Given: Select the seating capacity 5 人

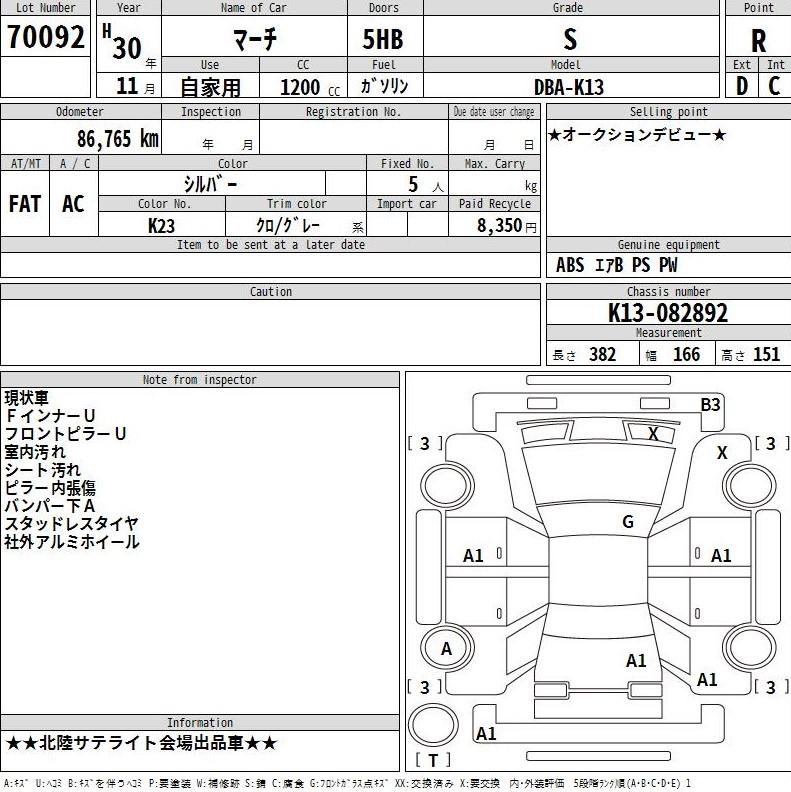Looking at the screenshot, I should click(x=425, y=184).
